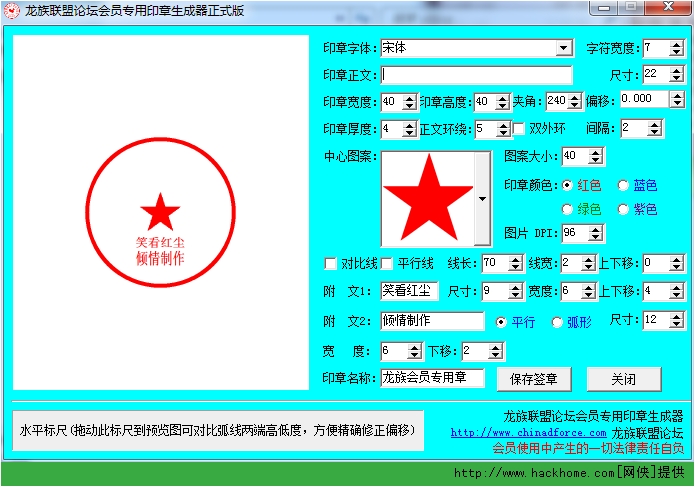Click the 水平标尺 horizontal ruler bar
The height and width of the screenshot is (487, 695).
click(x=217, y=430)
